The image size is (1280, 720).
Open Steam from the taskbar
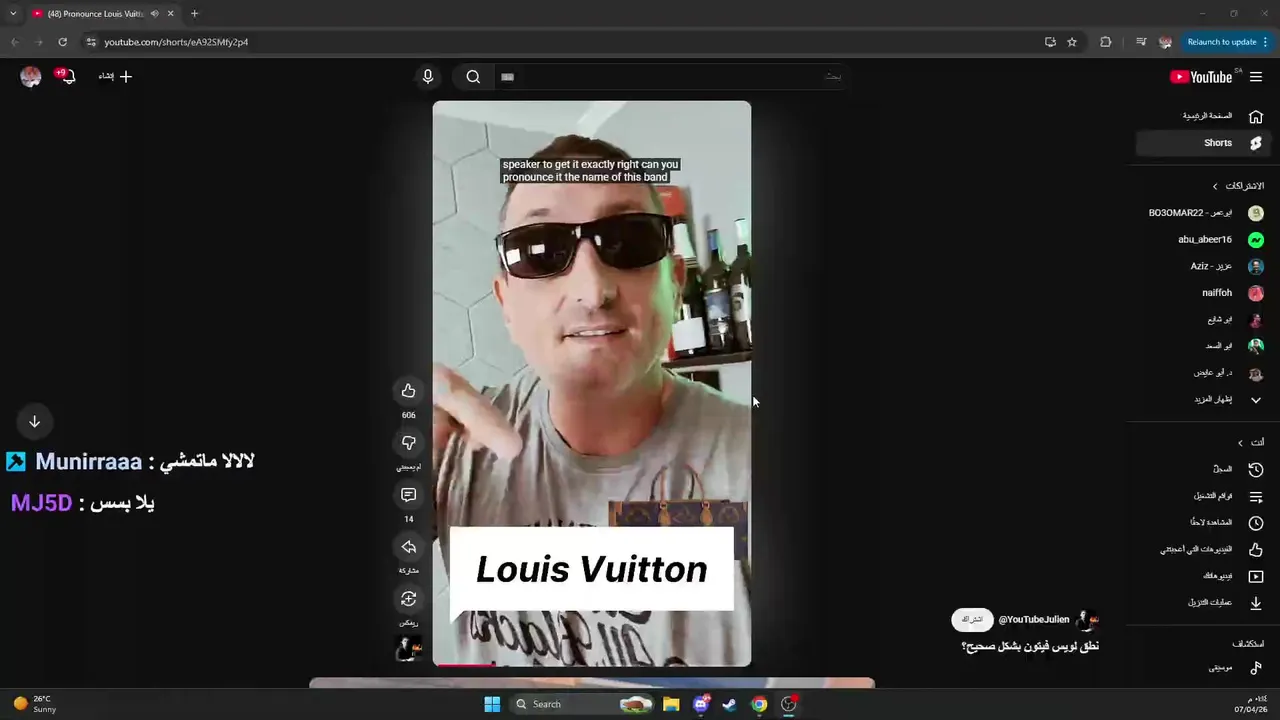click(x=729, y=704)
